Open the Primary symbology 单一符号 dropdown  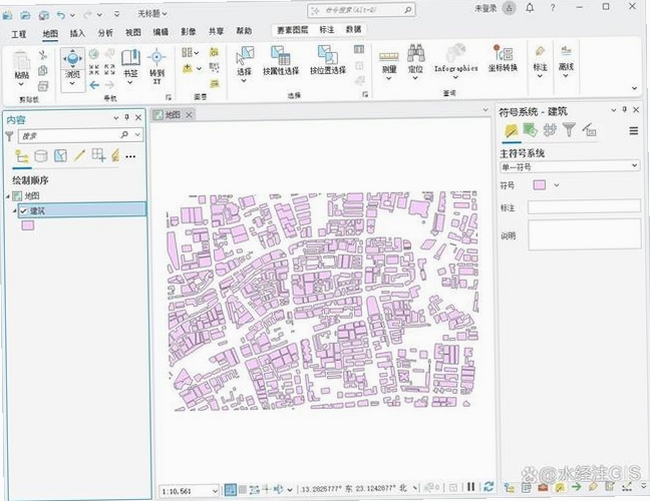click(x=570, y=167)
